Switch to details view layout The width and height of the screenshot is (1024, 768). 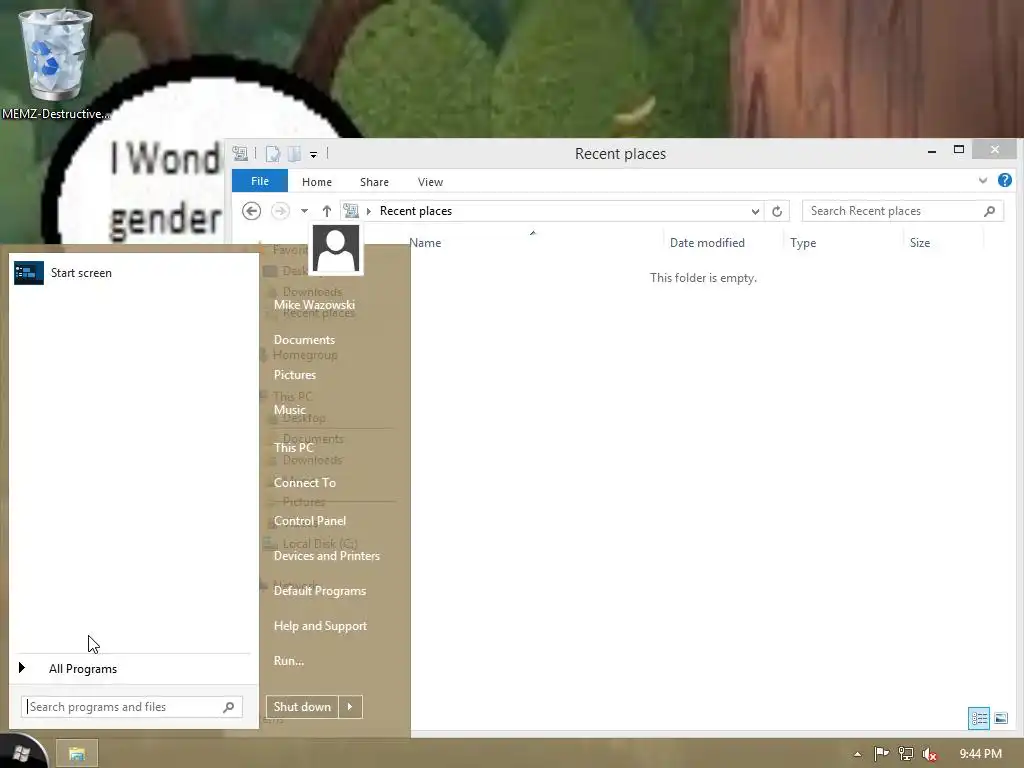coord(979,718)
